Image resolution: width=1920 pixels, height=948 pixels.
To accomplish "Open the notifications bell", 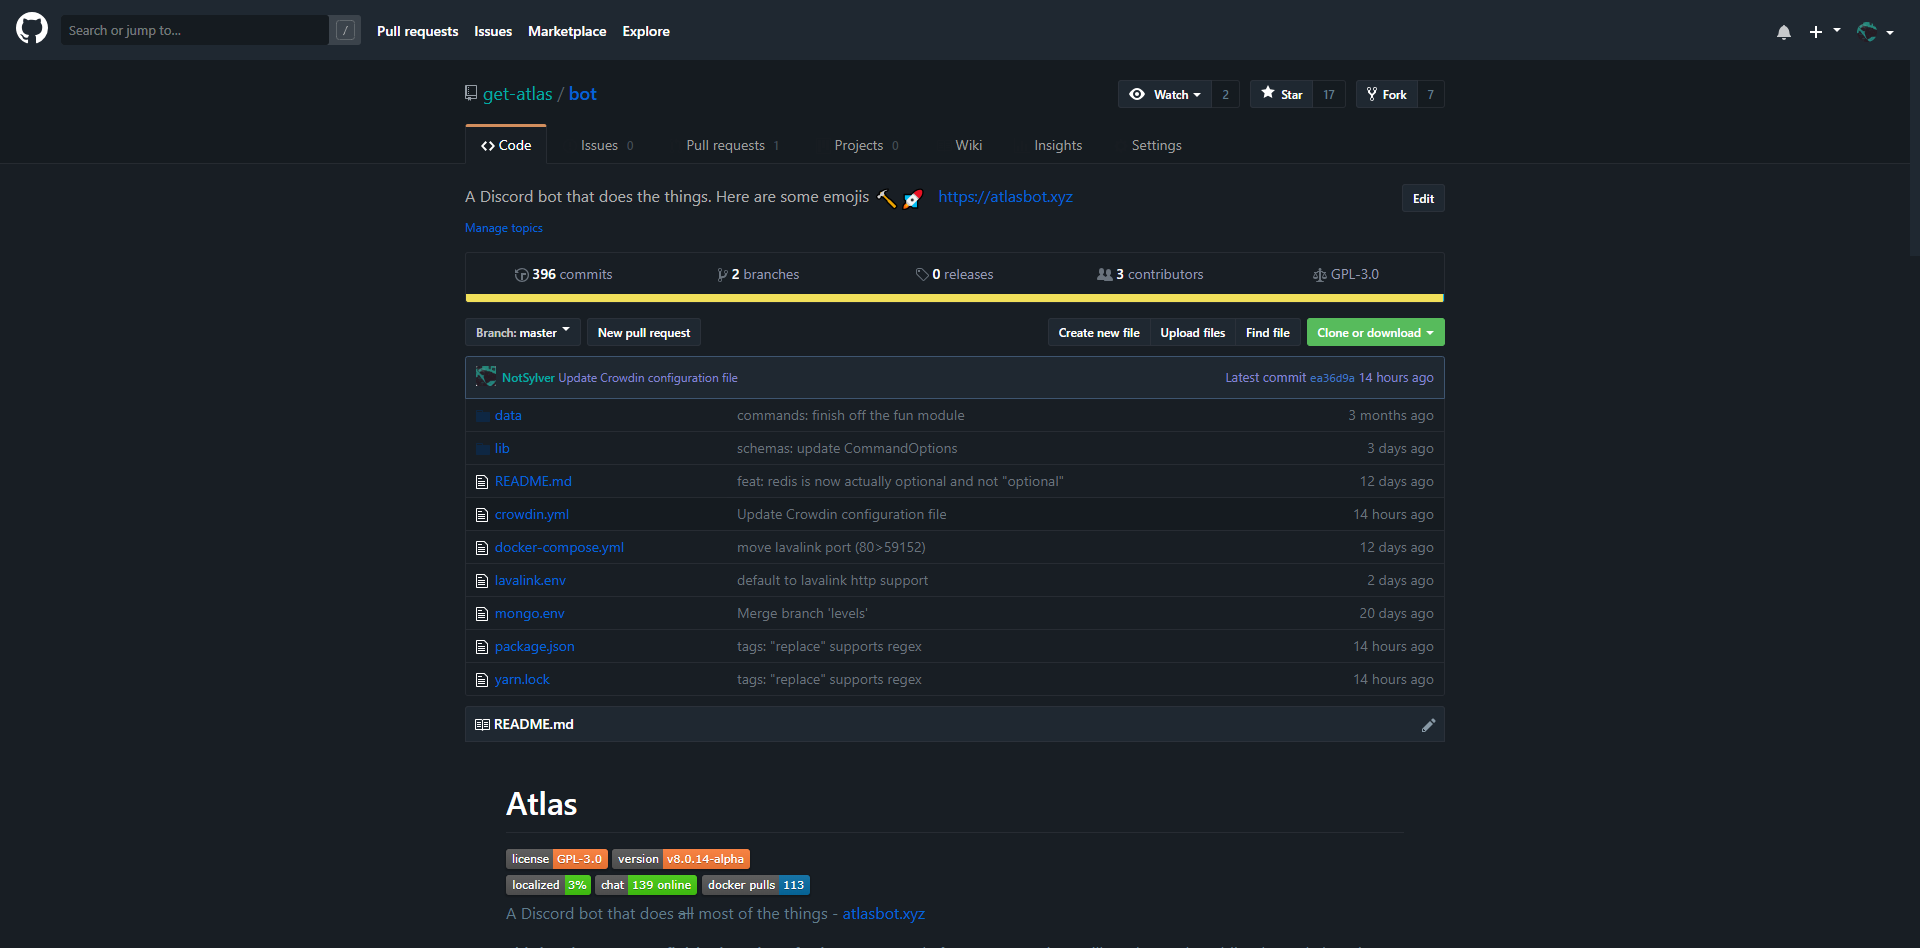I will 1784,32.
